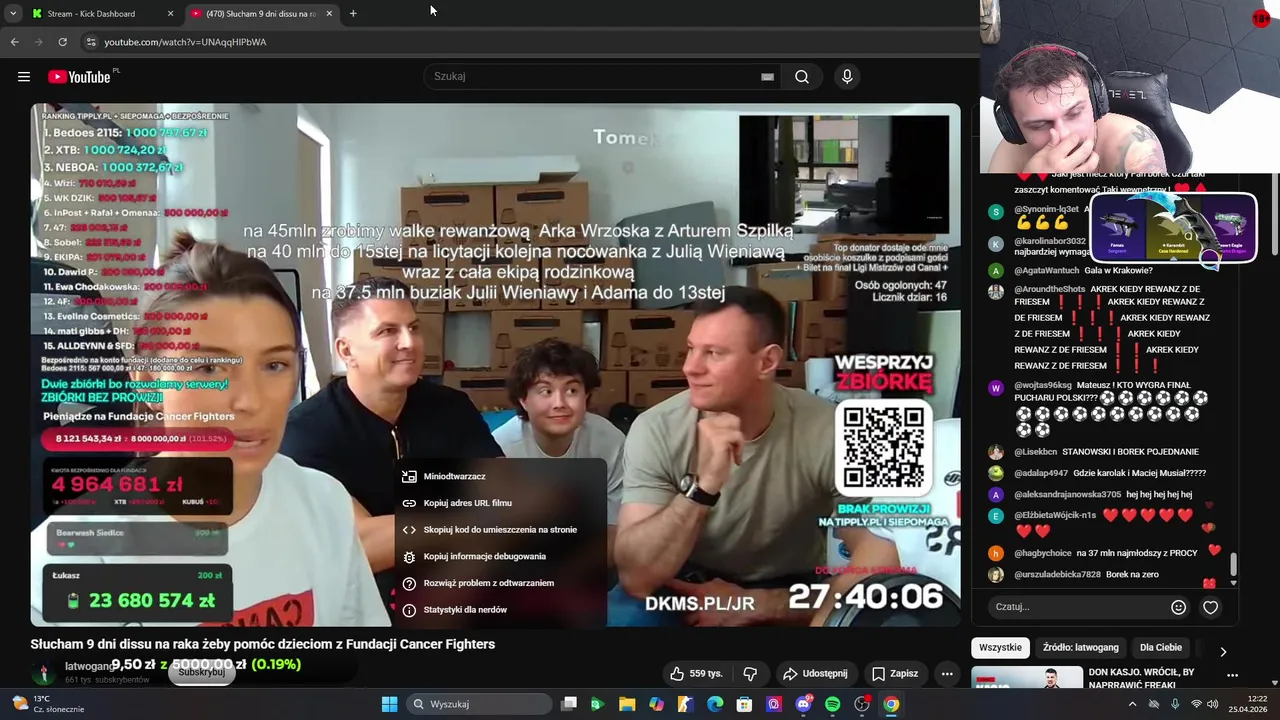Reload the page
This screenshot has height=720, width=1280.
point(63,42)
